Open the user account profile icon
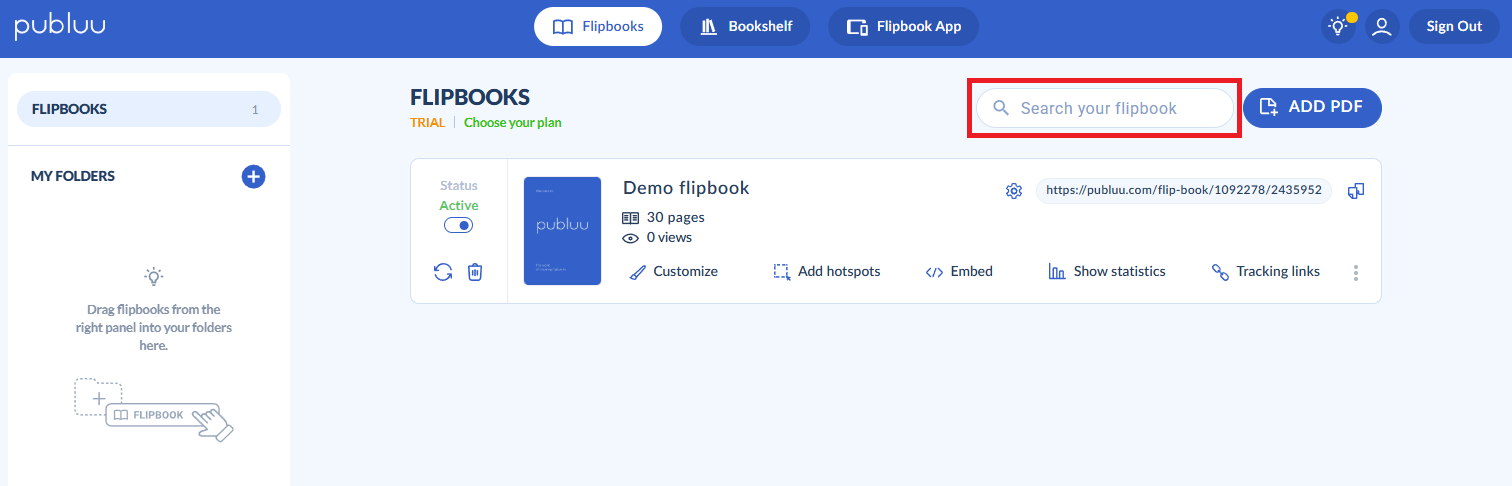 coord(1382,27)
